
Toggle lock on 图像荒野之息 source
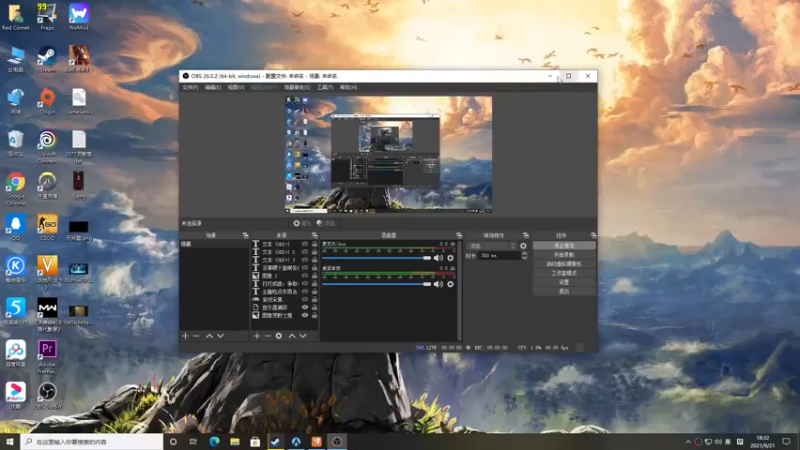point(314,315)
